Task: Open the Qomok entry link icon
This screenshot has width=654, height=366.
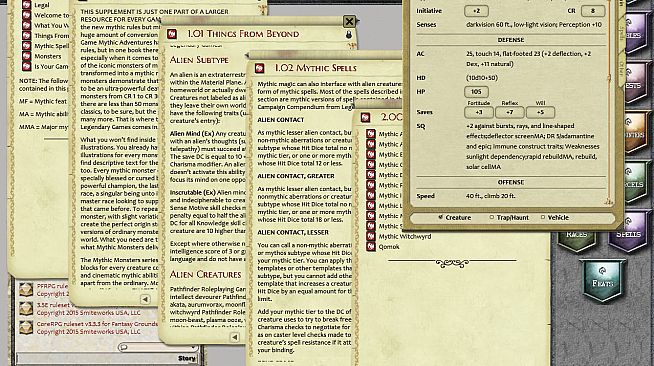Action: click(x=371, y=247)
